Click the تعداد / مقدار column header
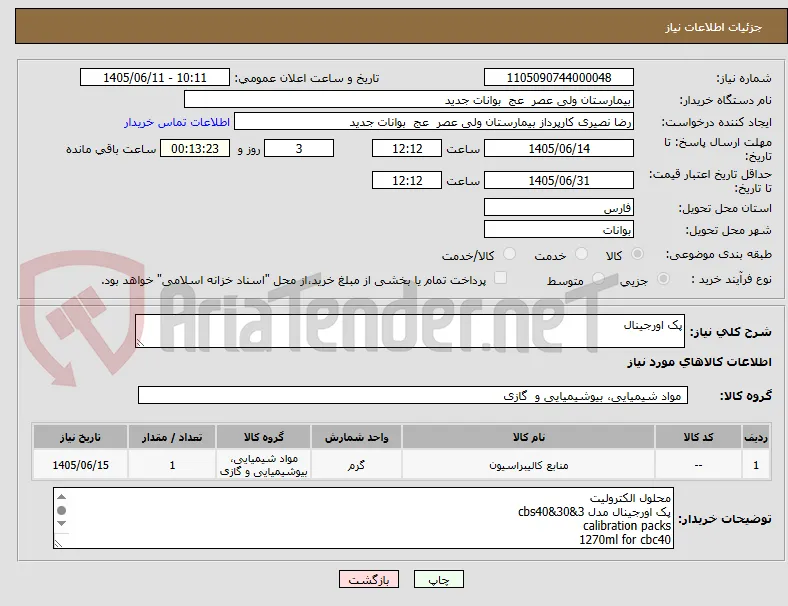788x606 pixels. tap(172, 437)
